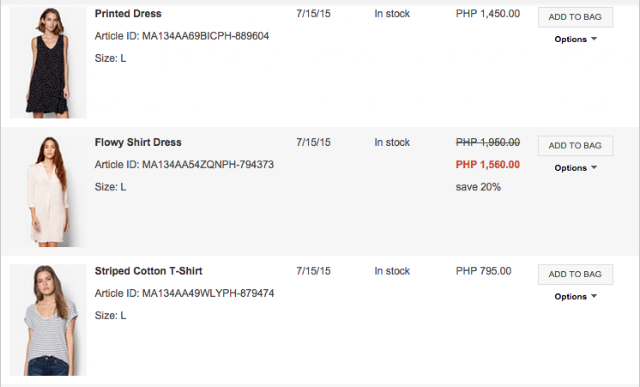Add the Striped Cotton T-Shirt to bag
640x387 pixels.
pyautogui.click(x=575, y=274)
